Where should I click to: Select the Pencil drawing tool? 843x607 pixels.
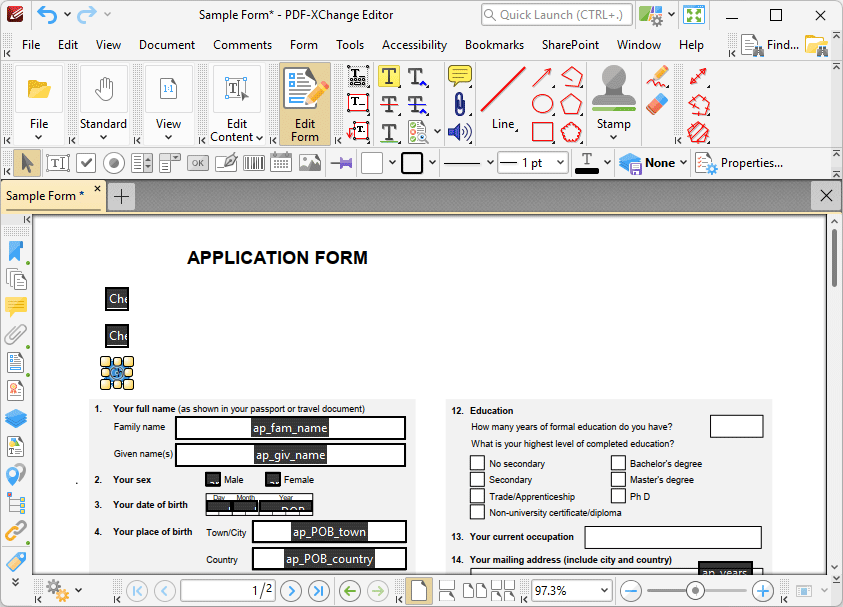[657, 76]
